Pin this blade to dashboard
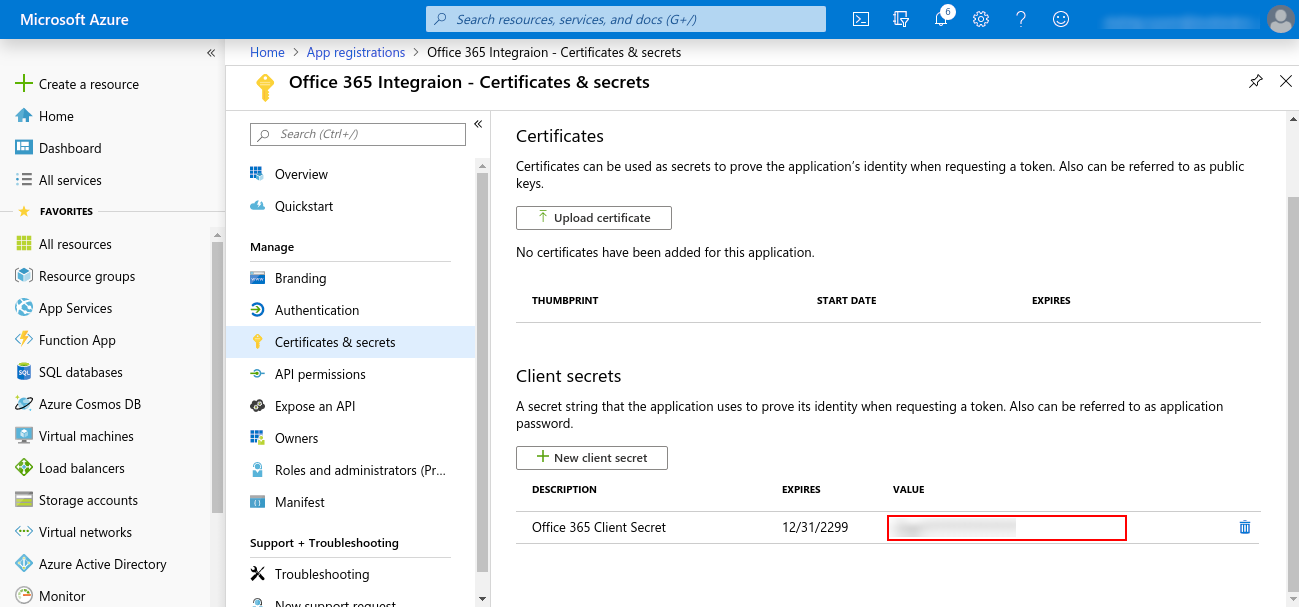Screen dimensions: 1299x607 click(x=1256, y=82)
